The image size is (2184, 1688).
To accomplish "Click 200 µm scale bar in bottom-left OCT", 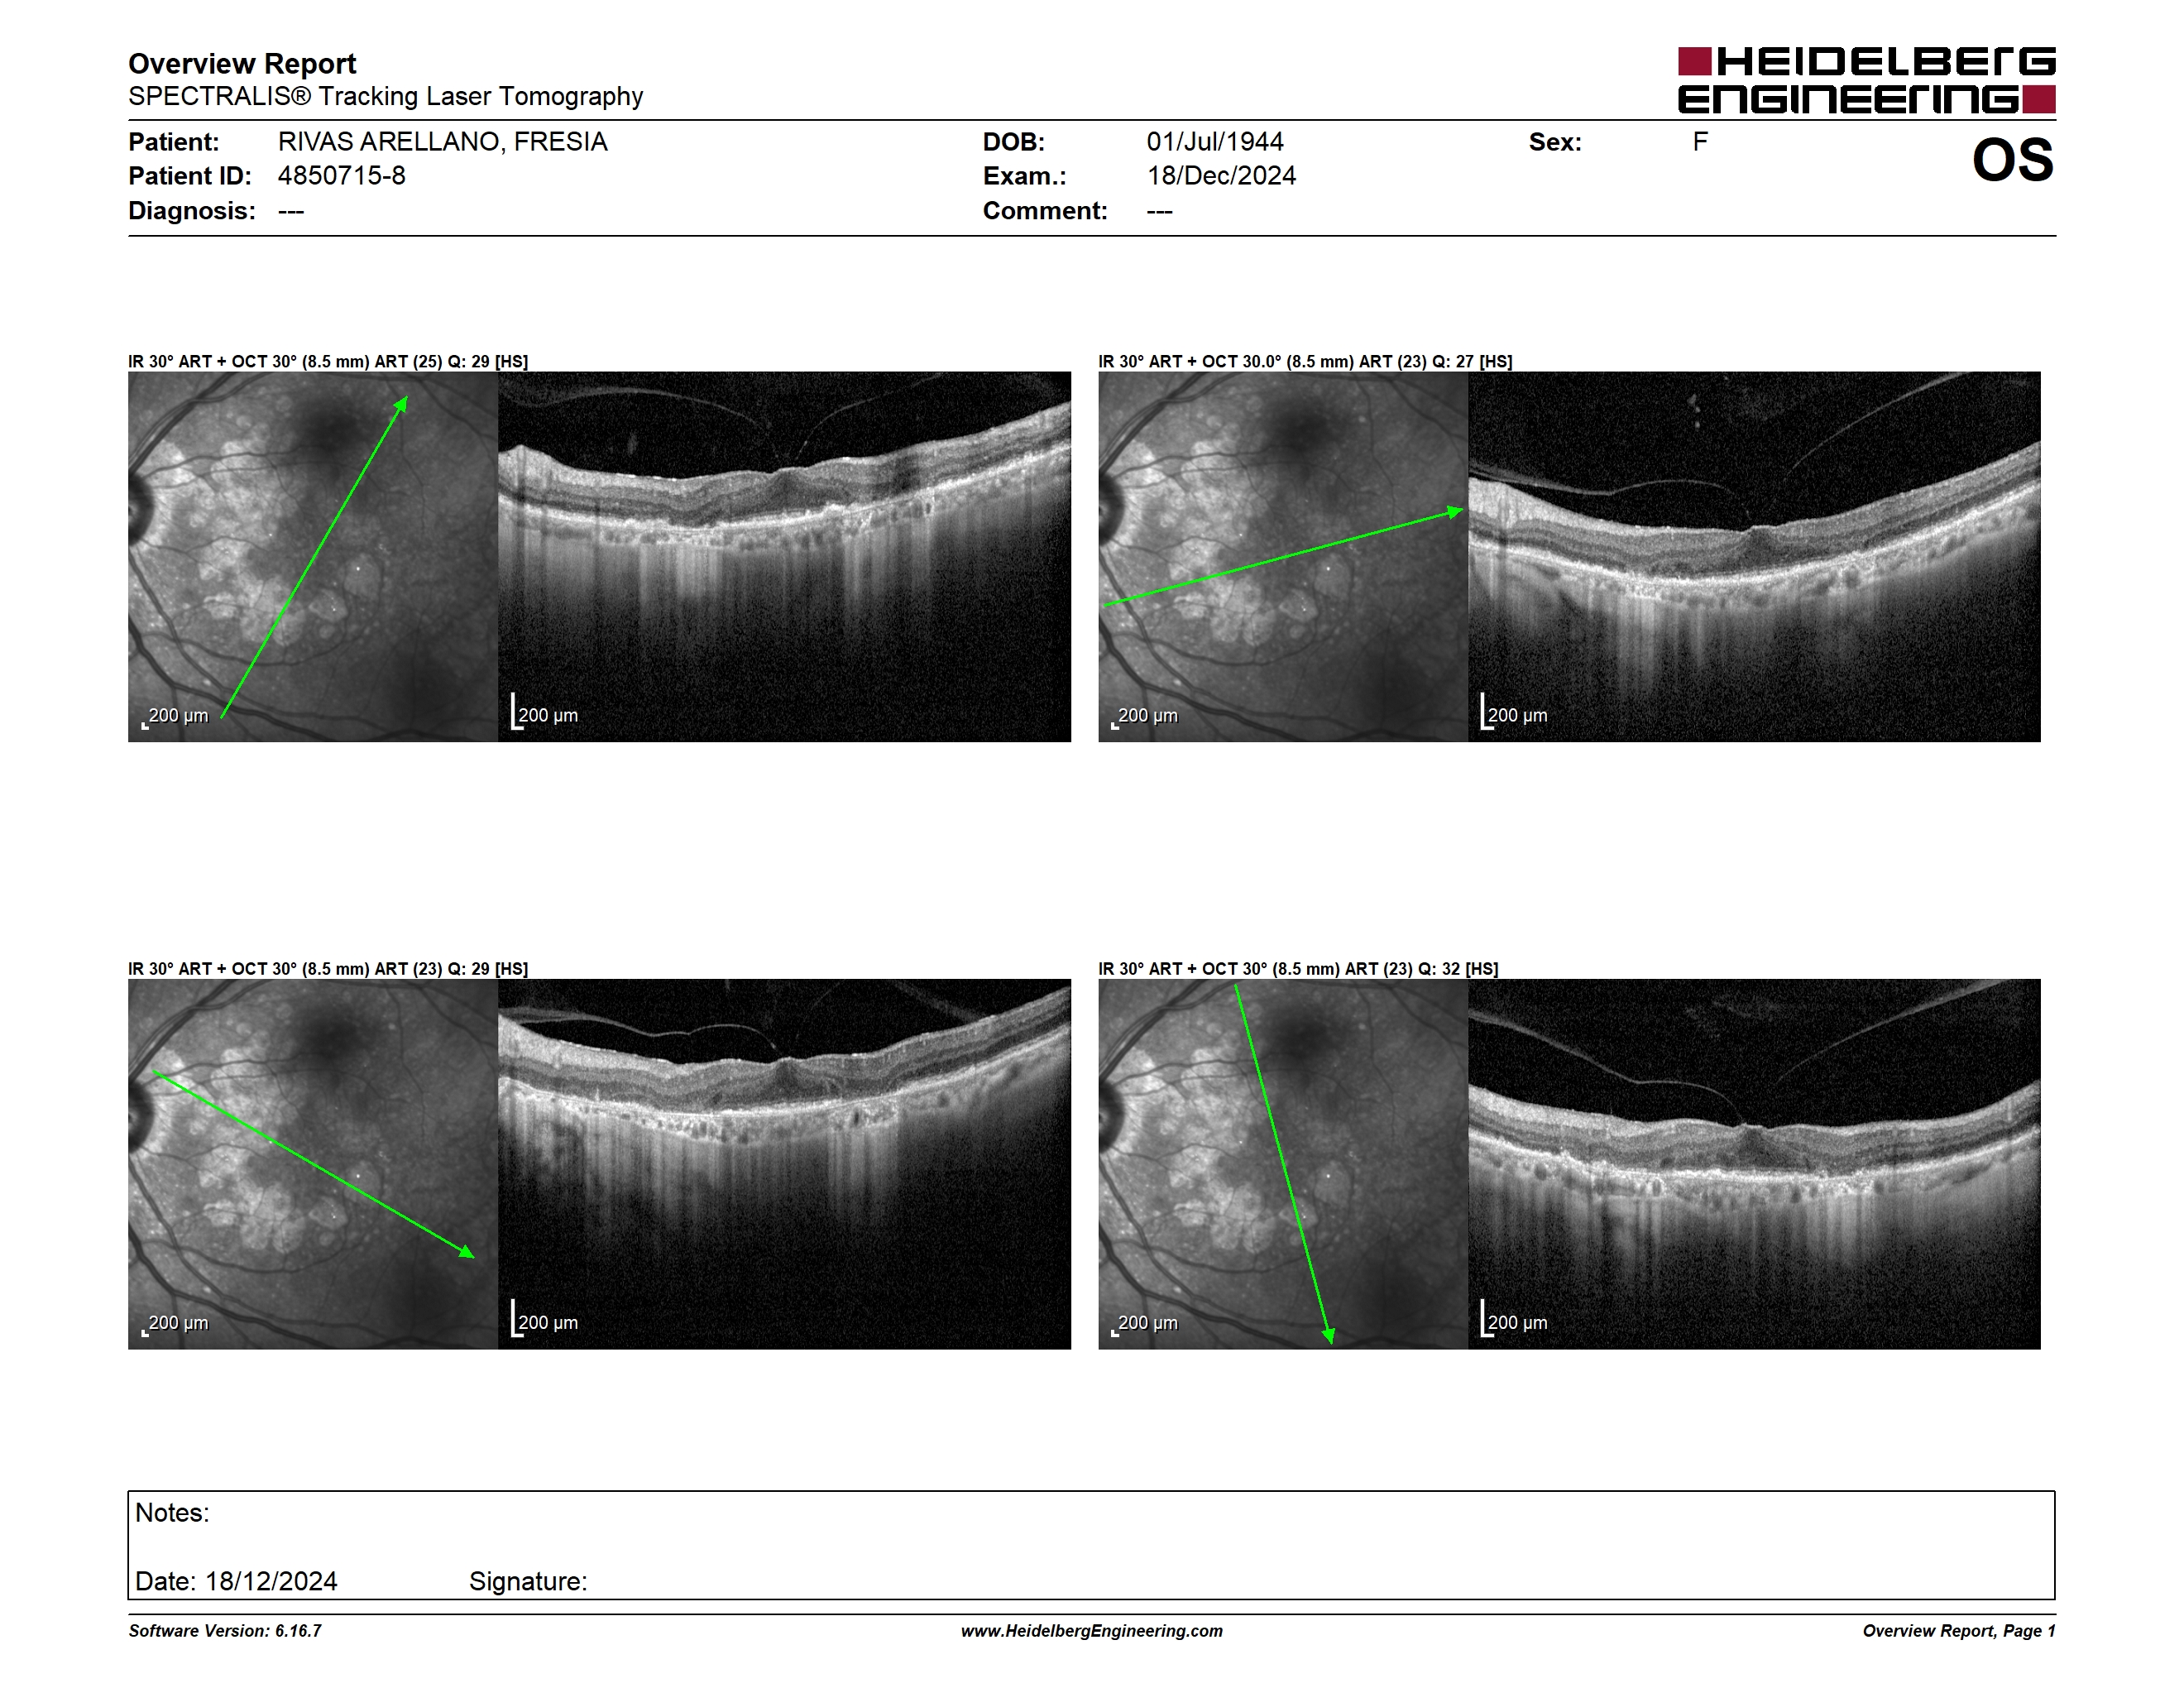I will 544,1319.
